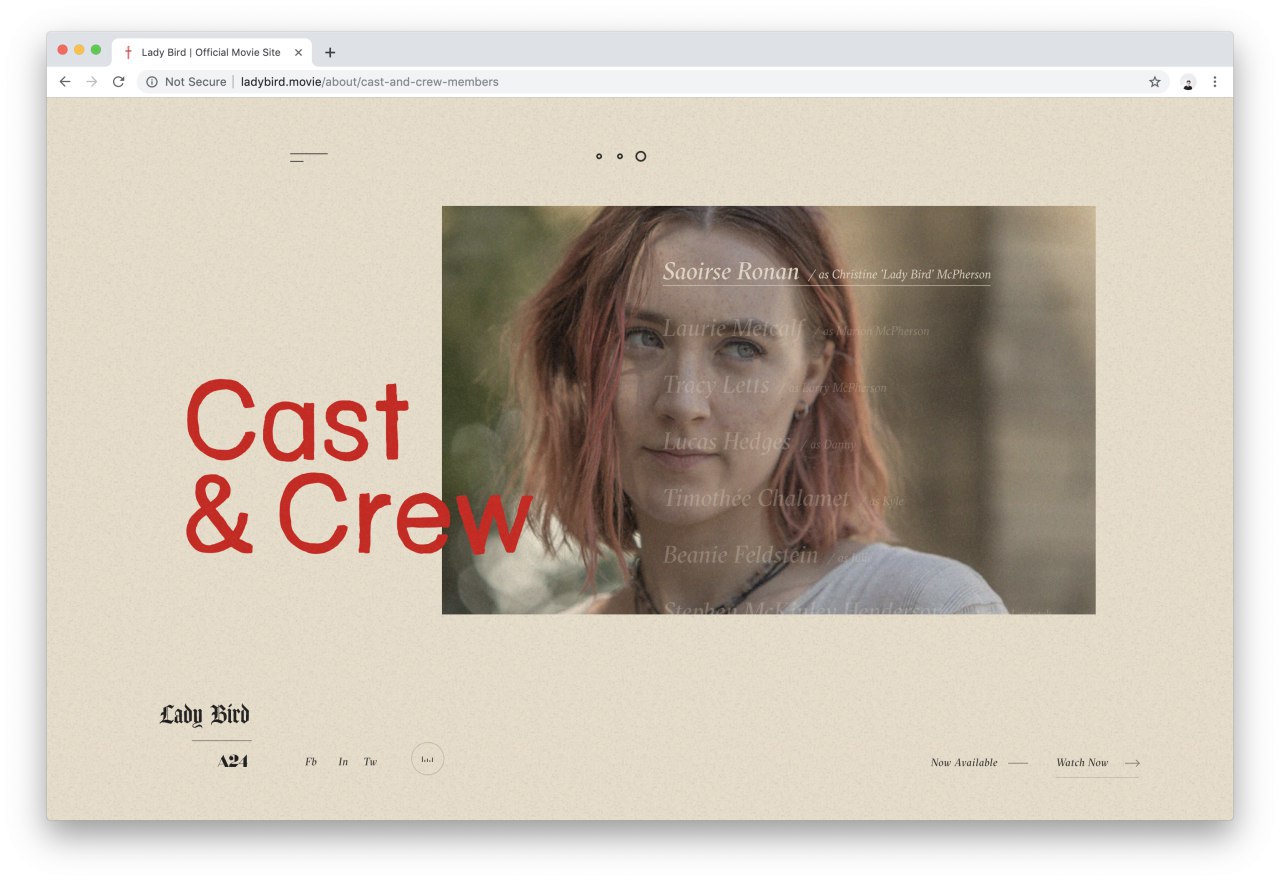
Task: Select Saoirse Ronan cast entry
Action: (x=826, y=272)
